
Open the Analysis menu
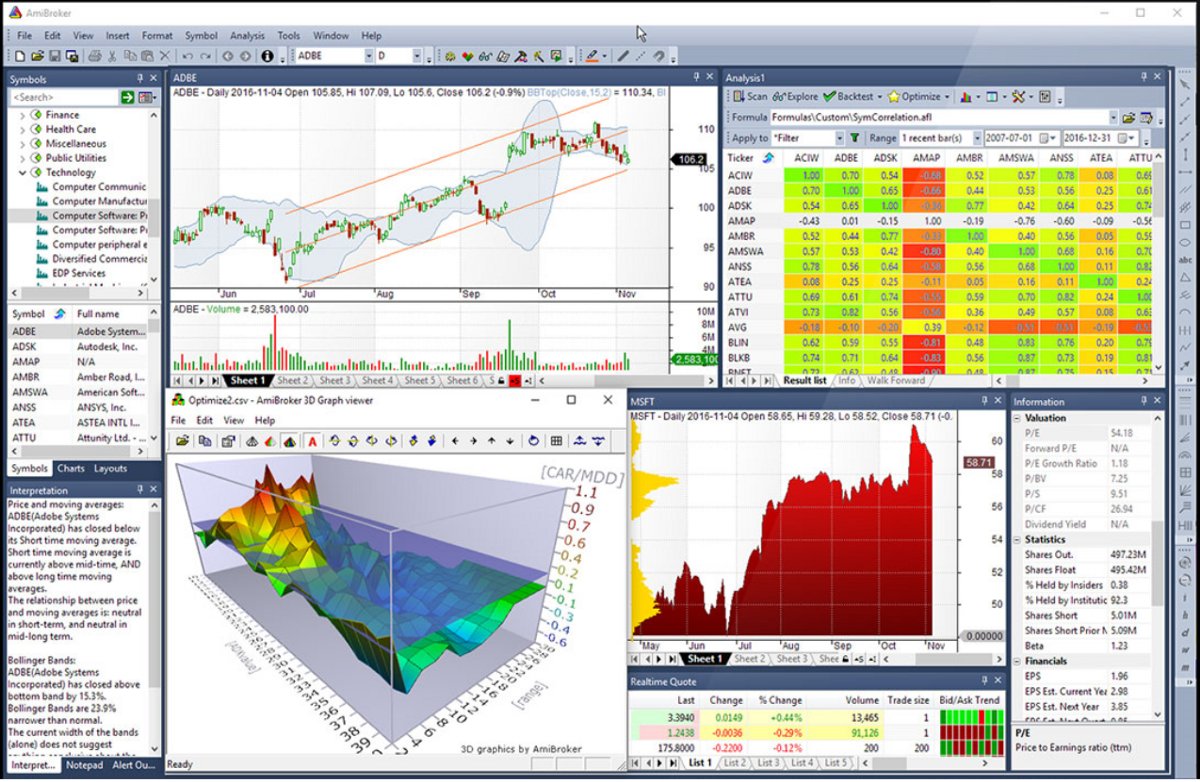(247, 35)
